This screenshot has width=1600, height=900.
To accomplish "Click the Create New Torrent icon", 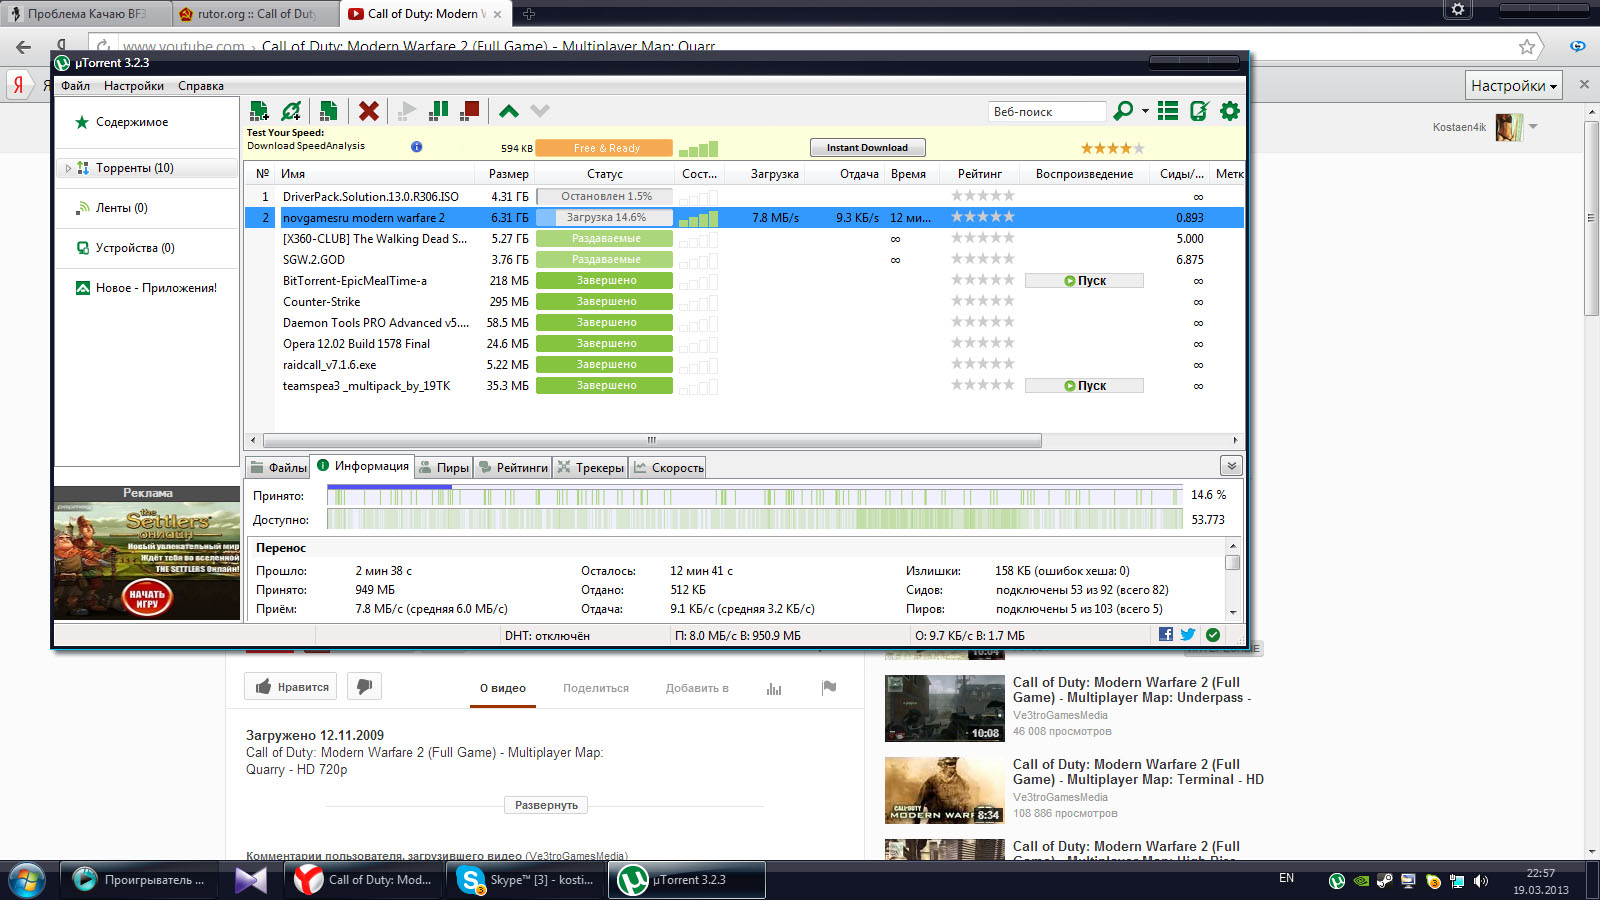I will coord(328,111).
